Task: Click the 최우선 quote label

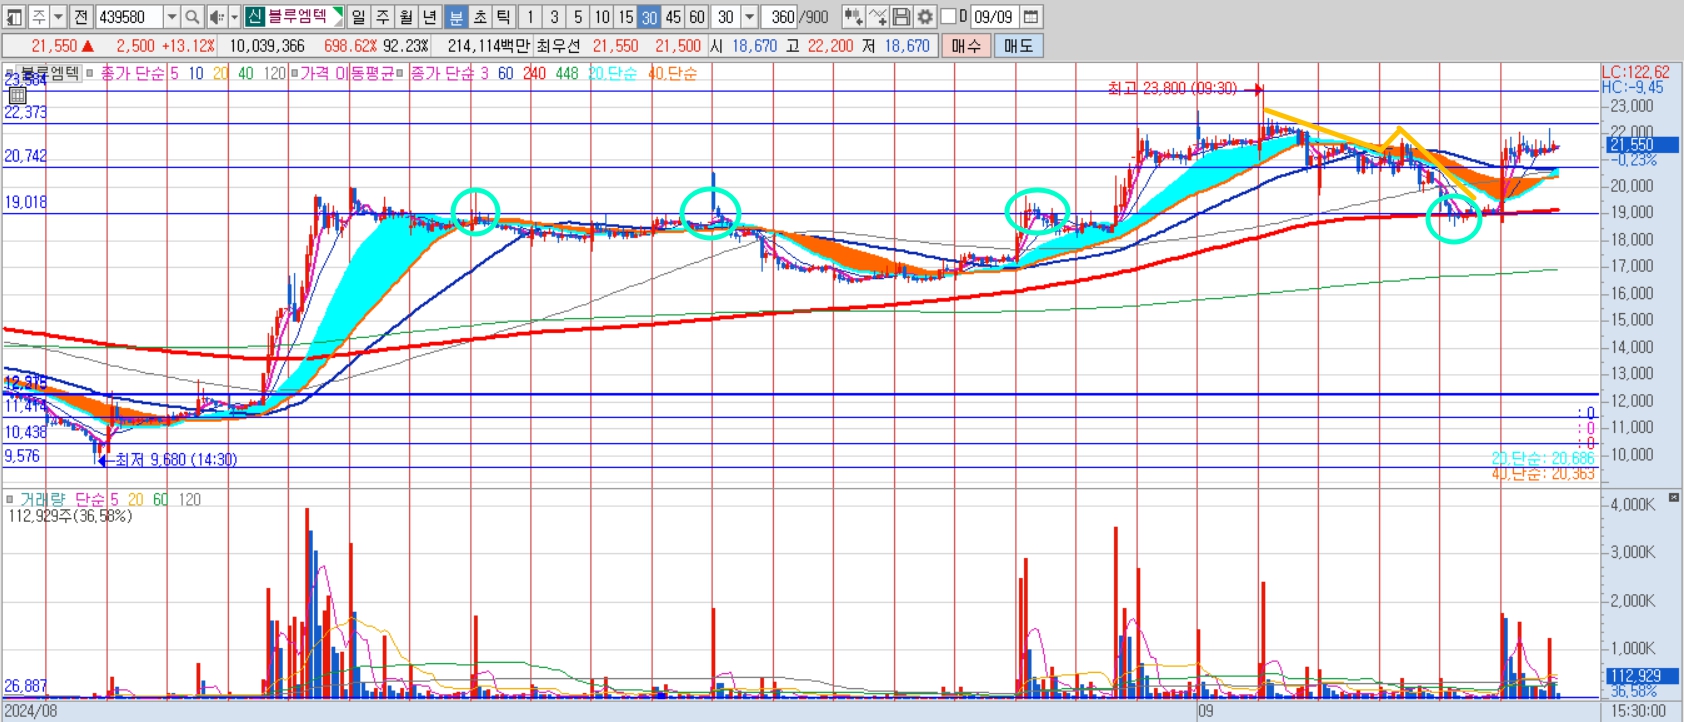Action: [x=558, y=46]
